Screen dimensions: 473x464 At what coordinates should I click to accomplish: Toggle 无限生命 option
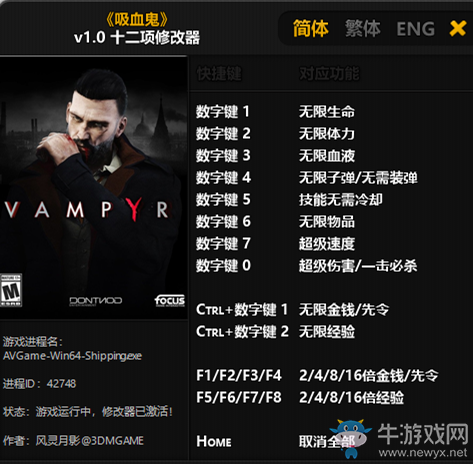(x=327, y=112)
